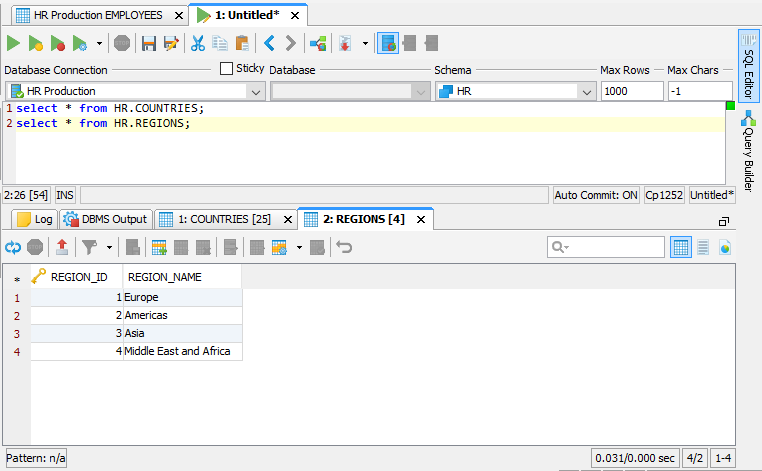Click the REGION_ID column header

click(x=77, y=277)
